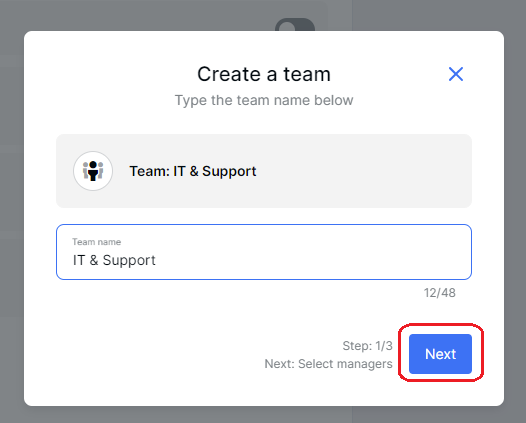Click the 'Next: Select managers' hint

pos(328,364)
